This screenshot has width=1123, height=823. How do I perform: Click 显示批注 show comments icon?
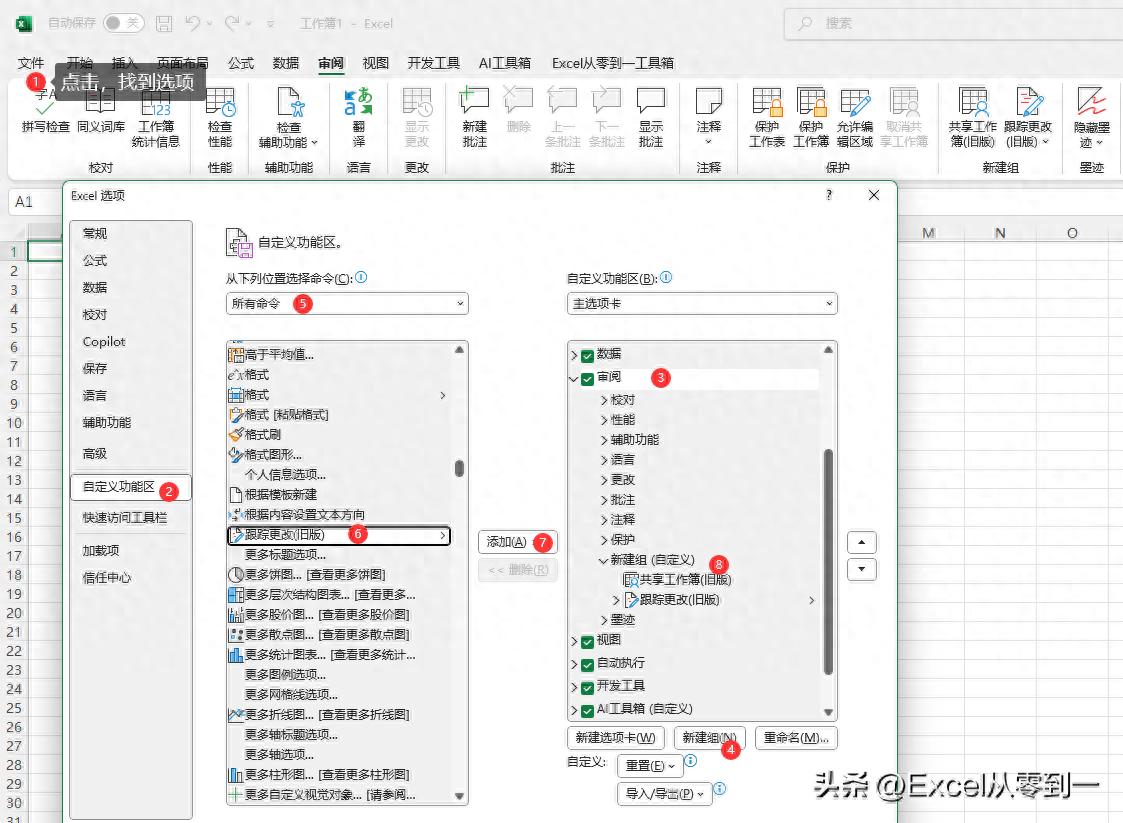[651, 100]
